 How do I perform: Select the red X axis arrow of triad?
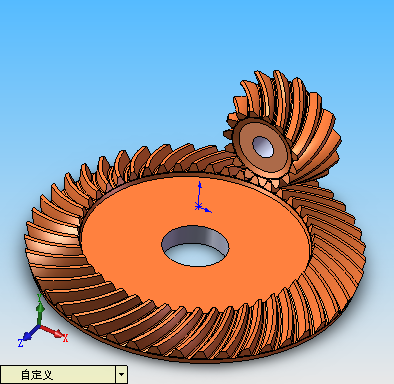pyautogui.click(x=53, y=331)
